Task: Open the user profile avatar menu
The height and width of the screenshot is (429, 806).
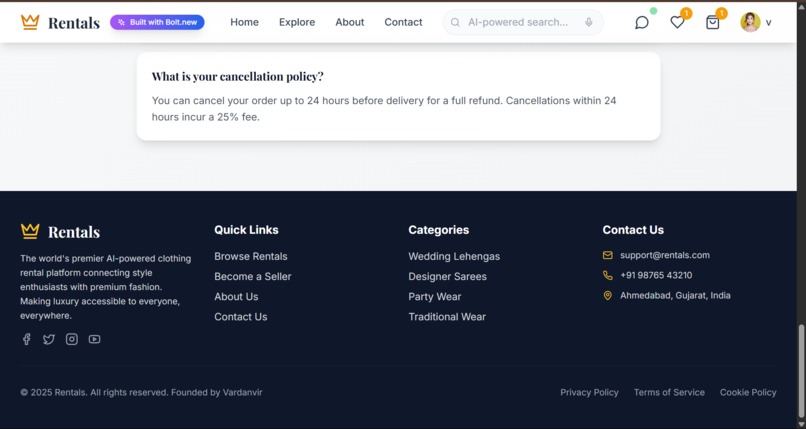Action: point(750,22)
